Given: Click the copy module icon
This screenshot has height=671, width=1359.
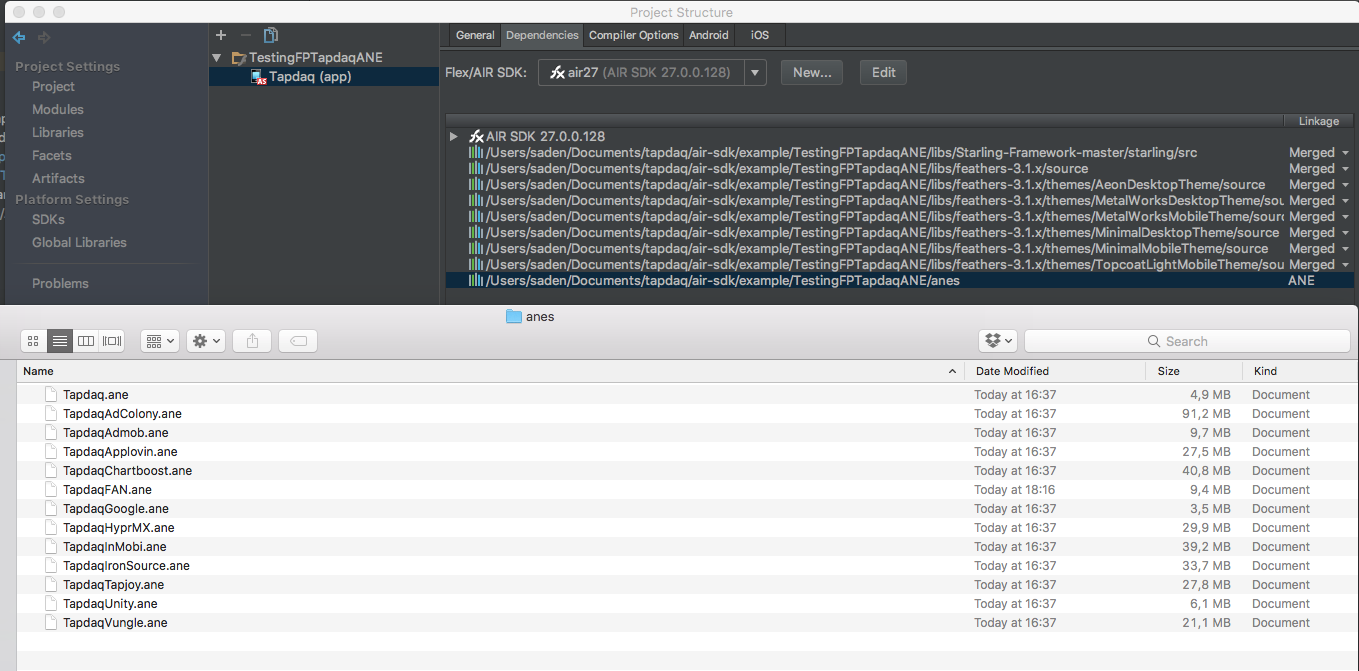Looking at the screenshot, I should pos(270,34).
